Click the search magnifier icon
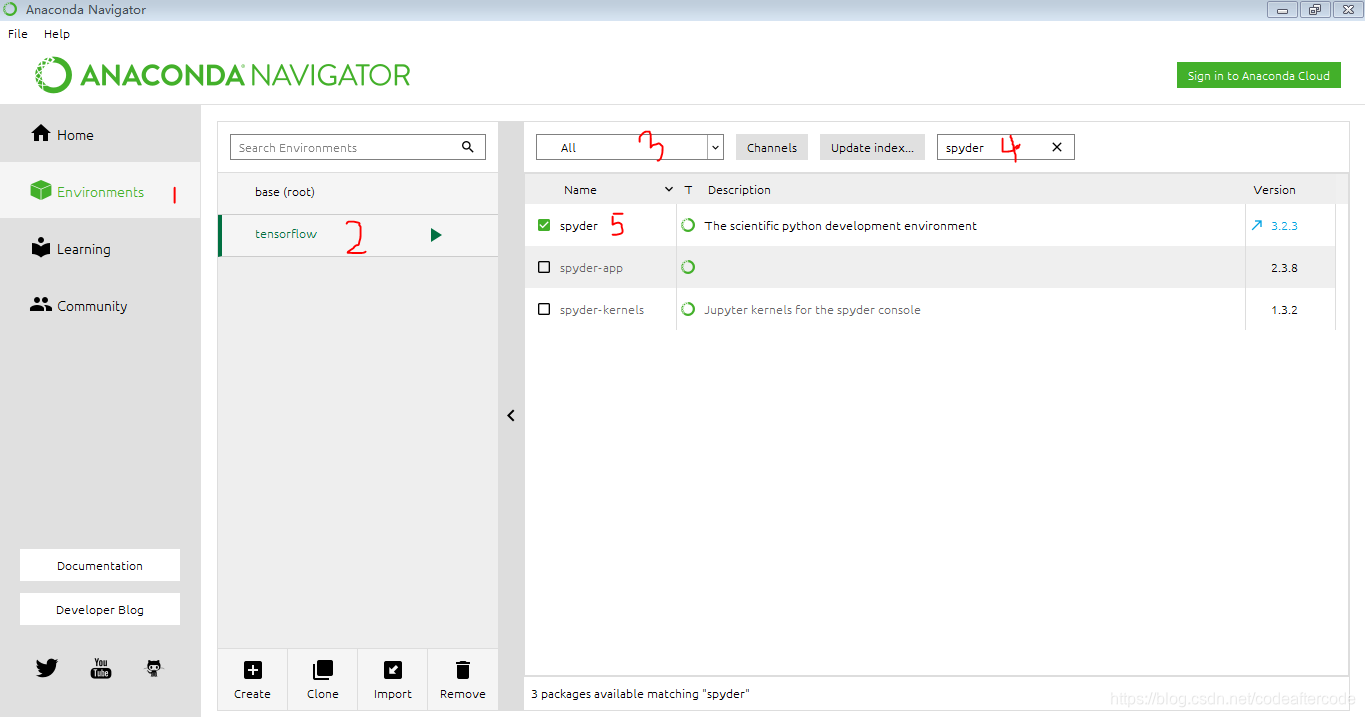The width and height of the screenshot is (1365, 717). click(468, 147)
